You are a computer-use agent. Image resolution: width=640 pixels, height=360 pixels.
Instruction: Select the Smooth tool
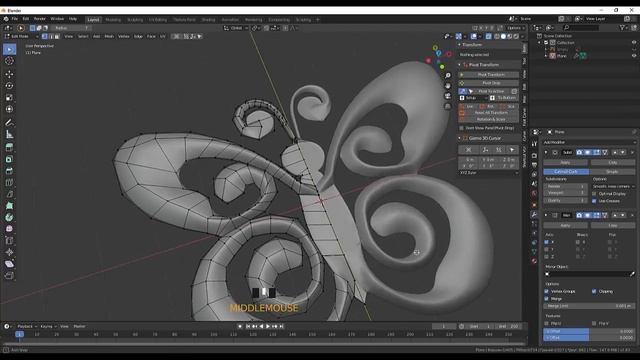9,229
